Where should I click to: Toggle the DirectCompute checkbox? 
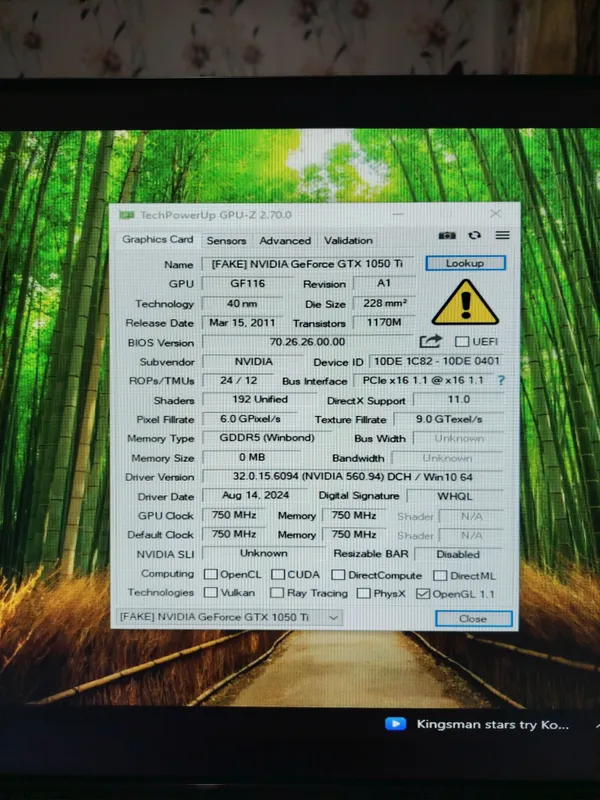(x=338, y=575)
